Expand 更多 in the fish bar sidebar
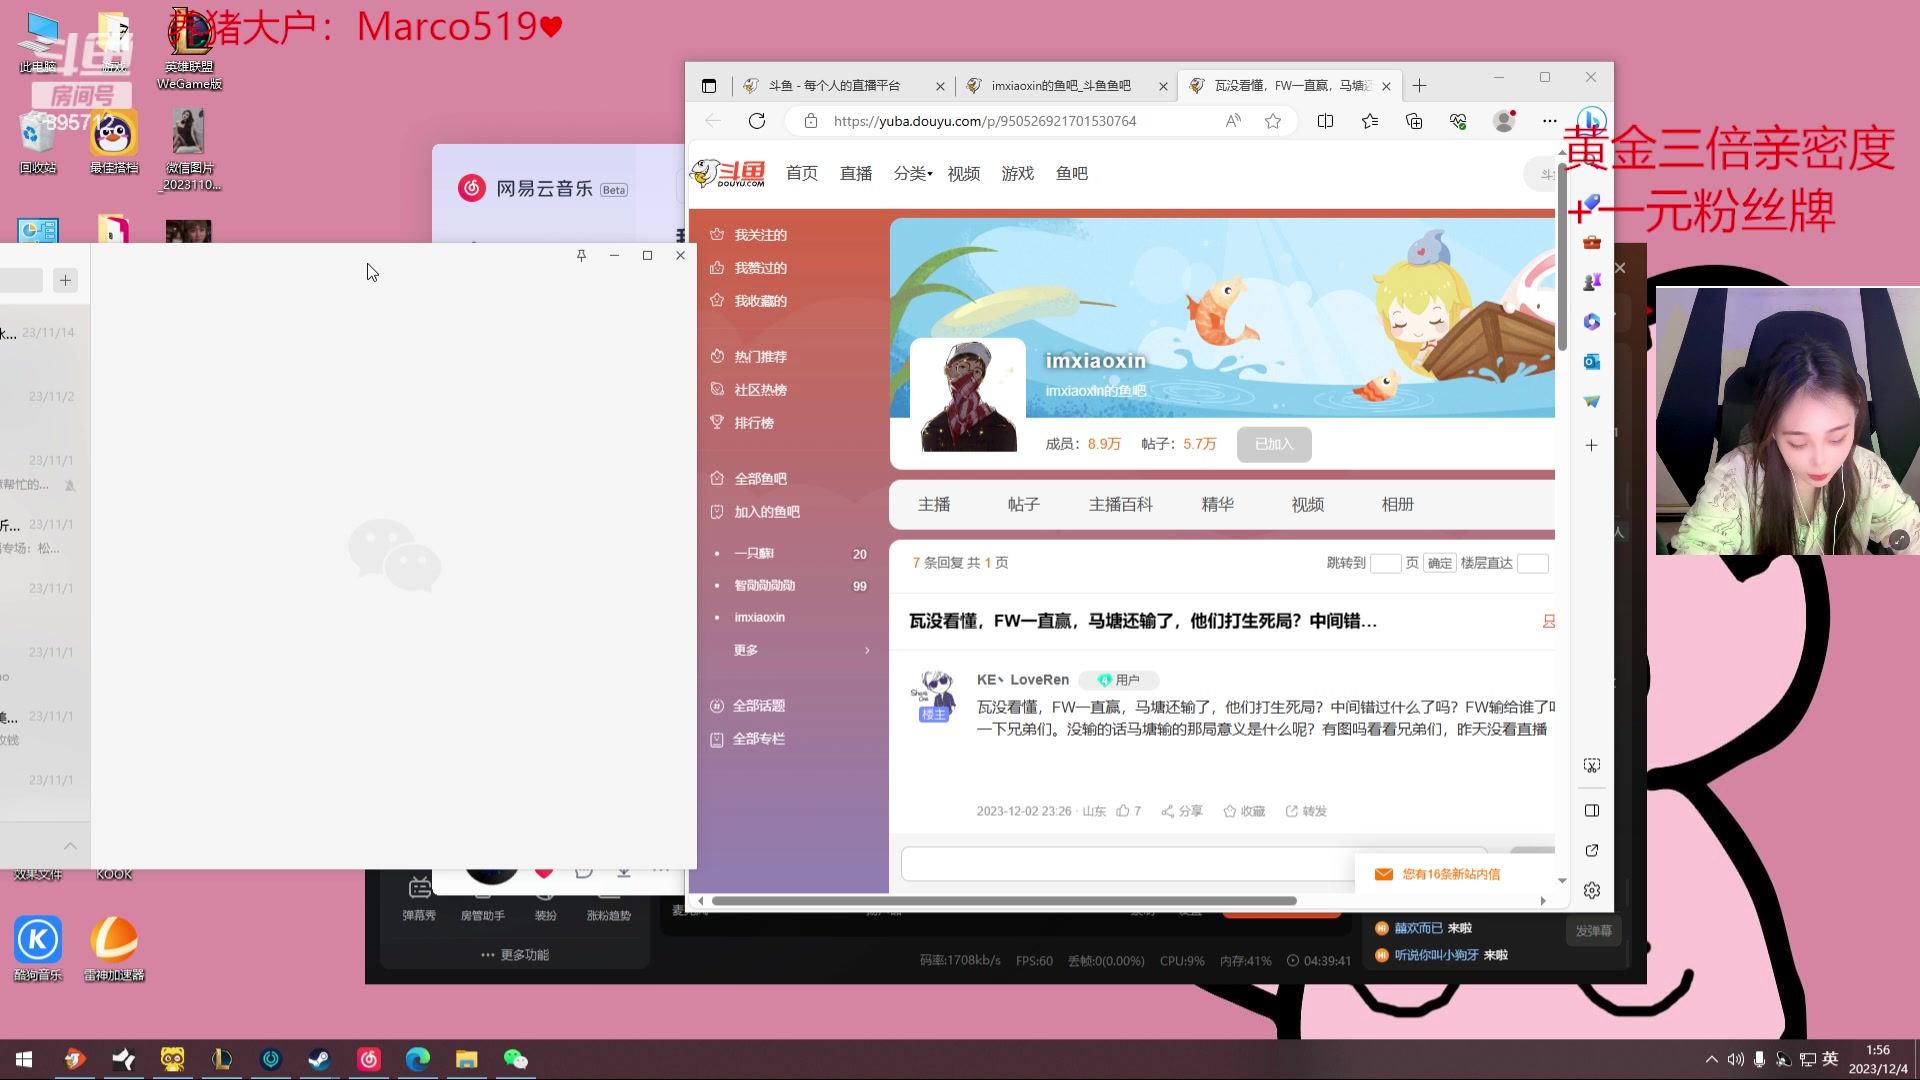 pos(745,650)
